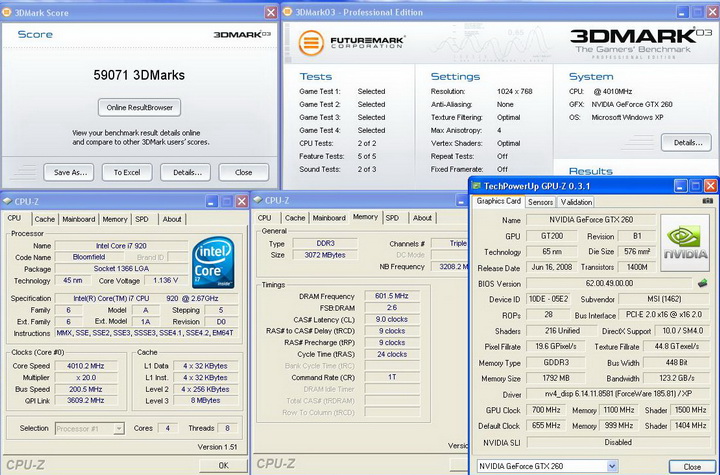Click the 3DMark03 Professional Edition title bar icon

click(288, 12)
